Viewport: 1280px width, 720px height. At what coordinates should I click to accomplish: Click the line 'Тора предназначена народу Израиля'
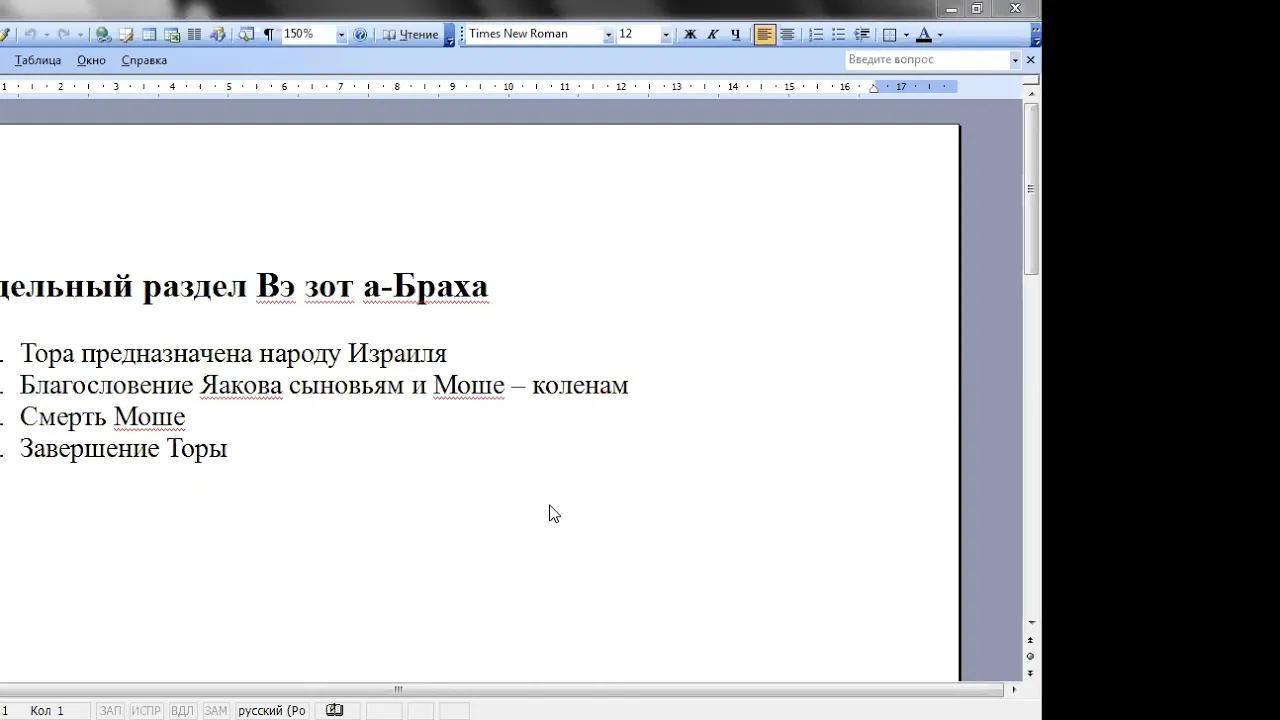tap(233, 354)
